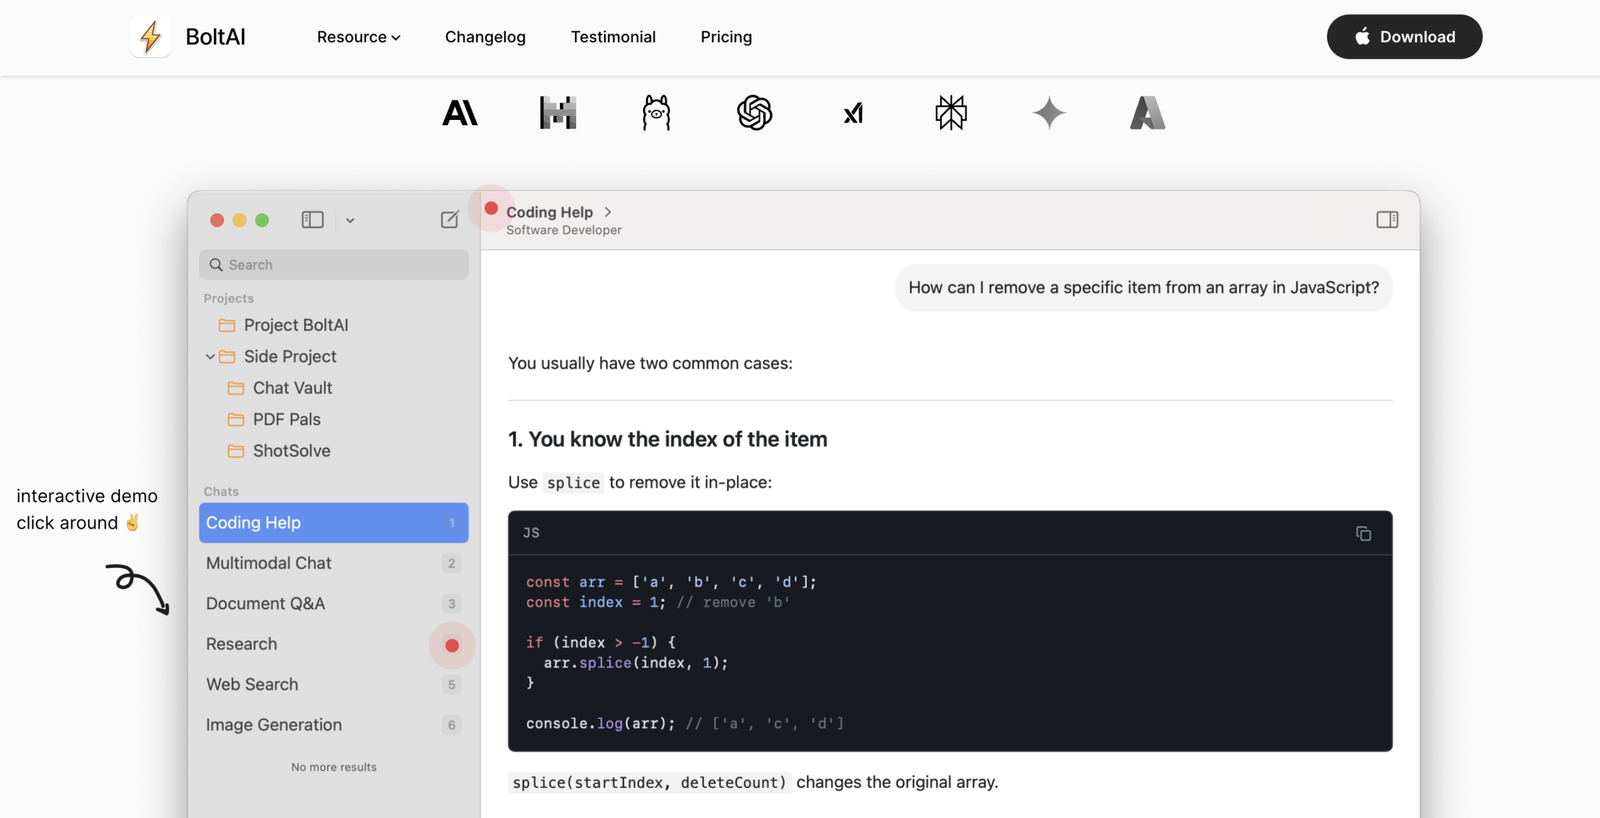Click the user question message bubble

coord(1143,288)
